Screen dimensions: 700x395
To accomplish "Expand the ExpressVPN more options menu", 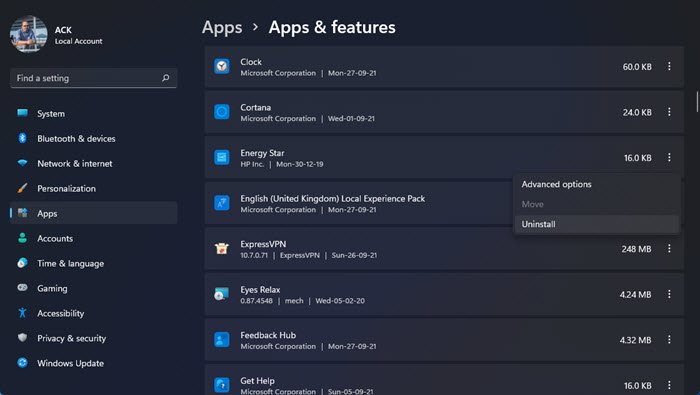I will pos(669,248).
